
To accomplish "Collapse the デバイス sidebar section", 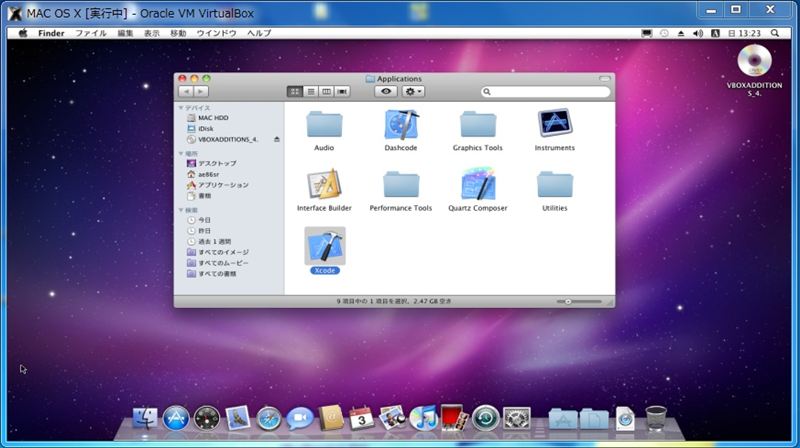I will tap(181, 108).
